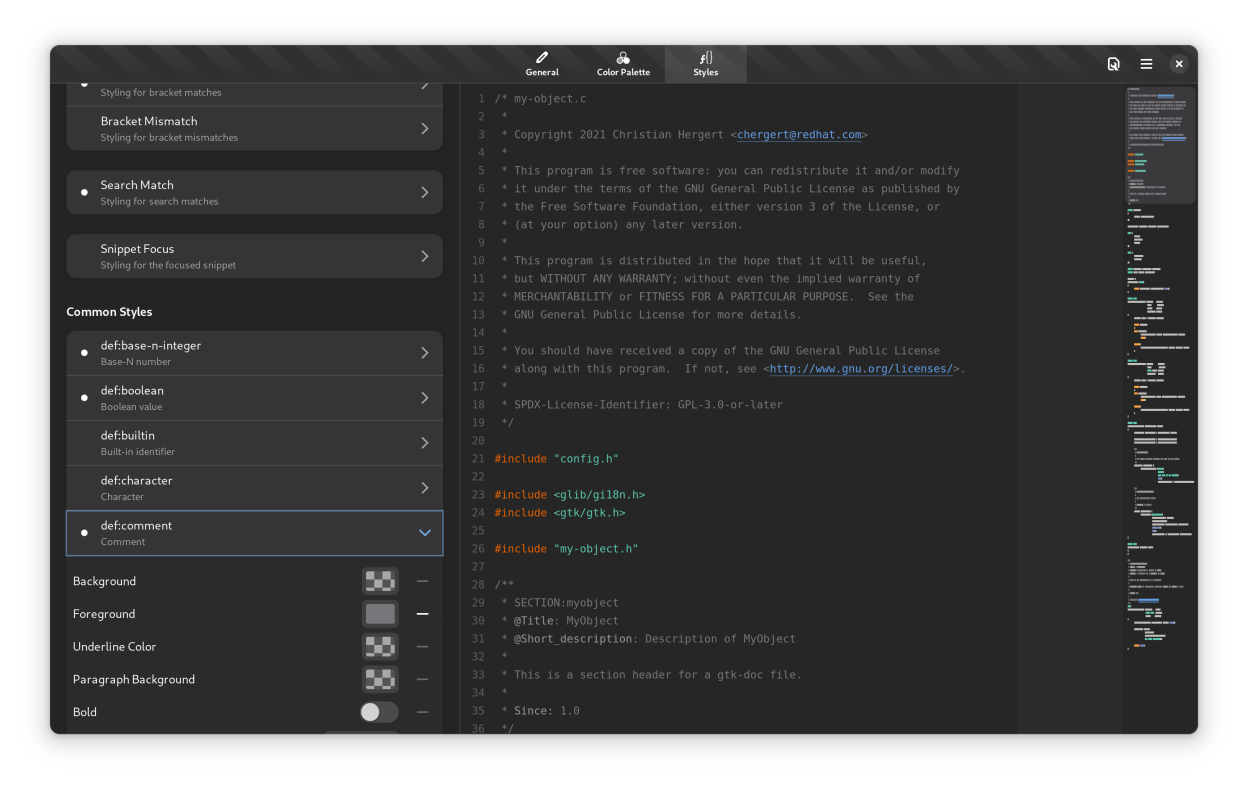
Task: Expand def:character style options
Action: [254, 488]
